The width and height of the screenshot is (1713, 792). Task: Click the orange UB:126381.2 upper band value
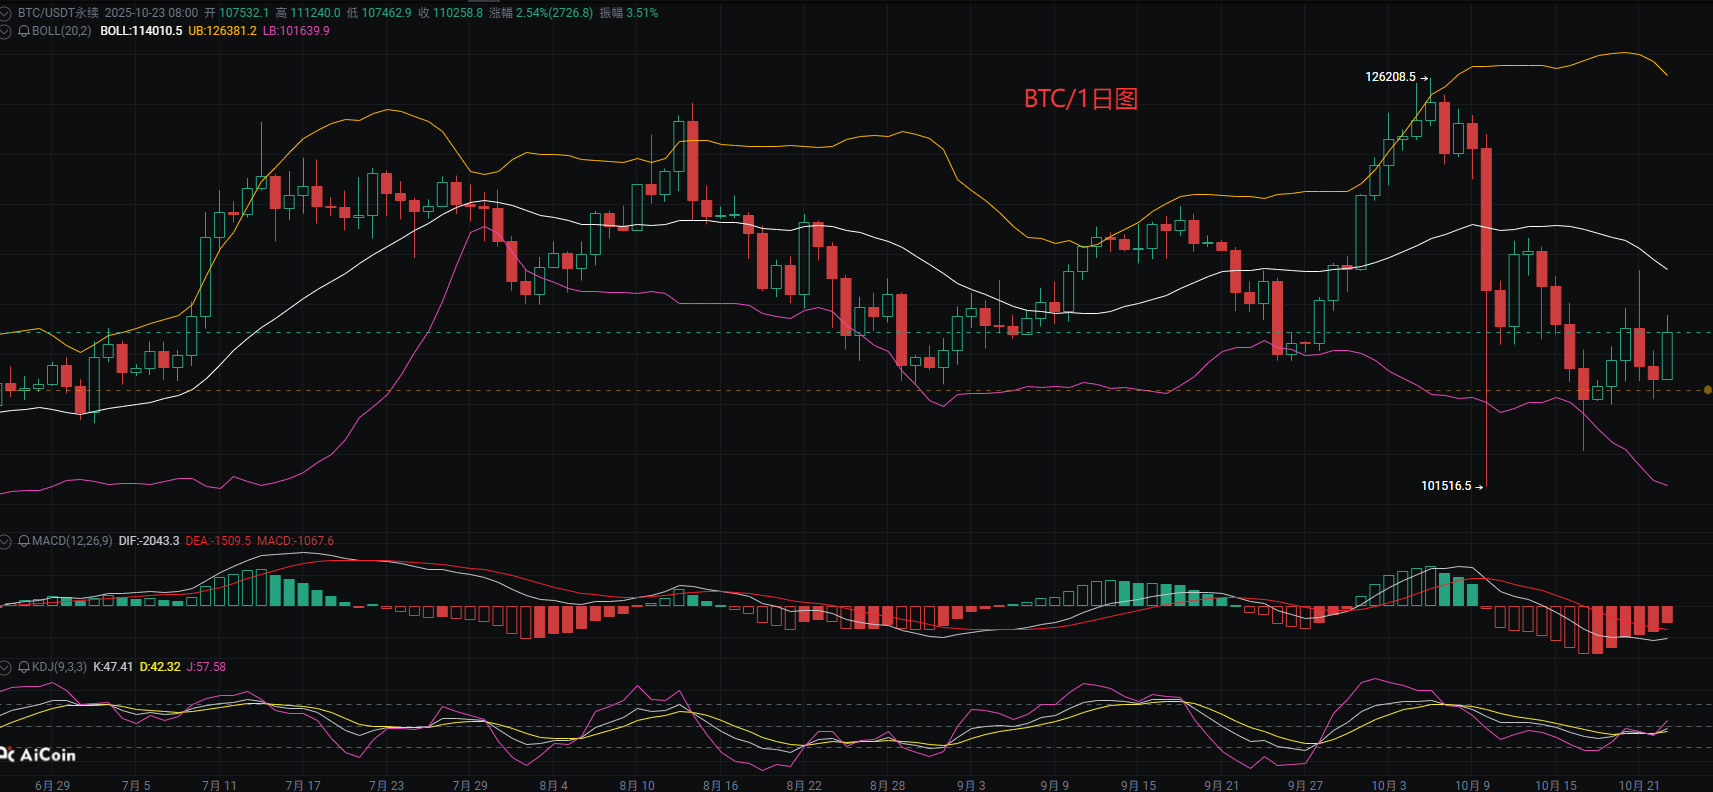[x=222, y=31]
